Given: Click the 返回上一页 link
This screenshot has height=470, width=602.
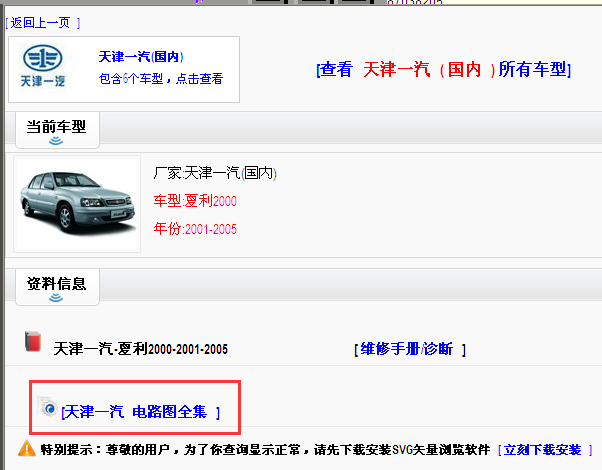Looking at the screenshot, I should click(43, 23).
